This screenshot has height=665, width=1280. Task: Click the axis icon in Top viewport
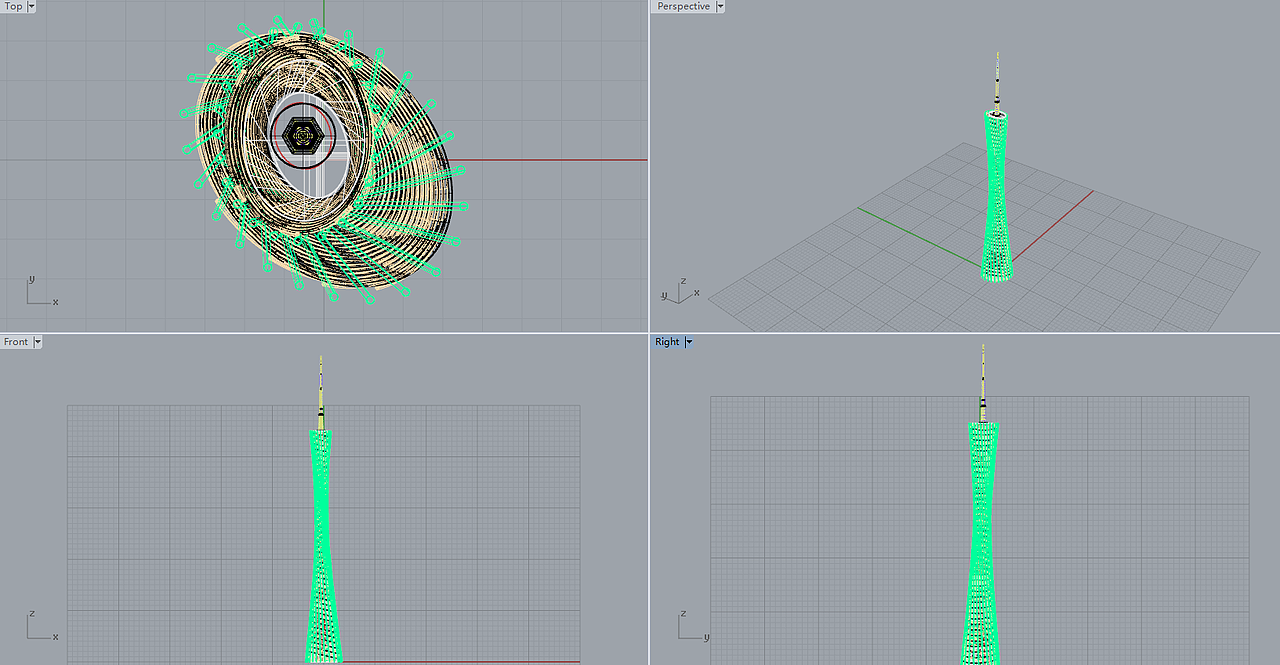tap(41, 291)
